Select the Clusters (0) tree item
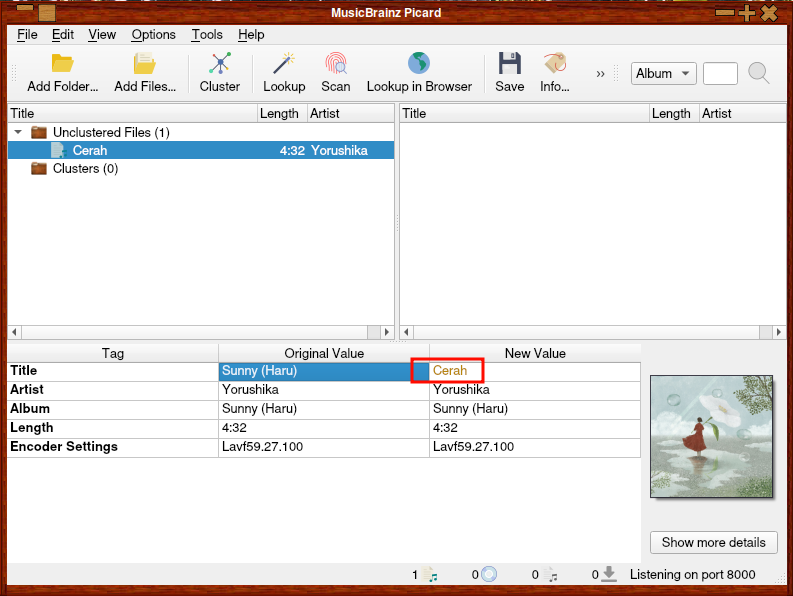Viewport: 793px width, 596px height. click(x=85, y=169)
